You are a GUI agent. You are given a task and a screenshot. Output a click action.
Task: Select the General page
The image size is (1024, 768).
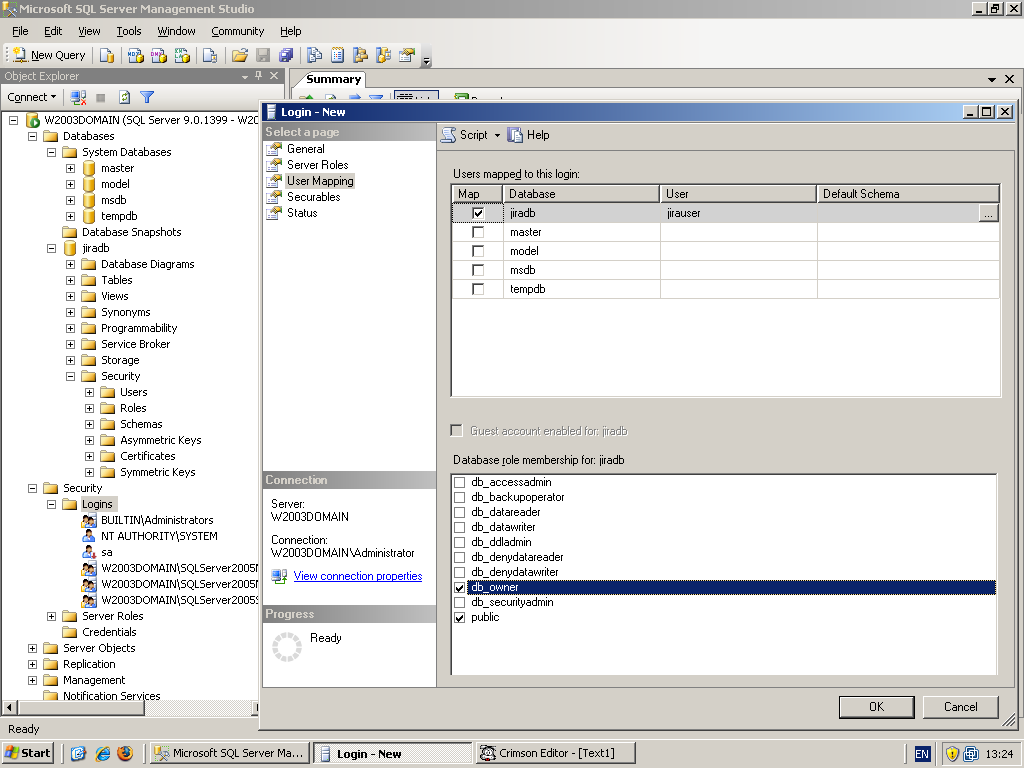[305, 149]
